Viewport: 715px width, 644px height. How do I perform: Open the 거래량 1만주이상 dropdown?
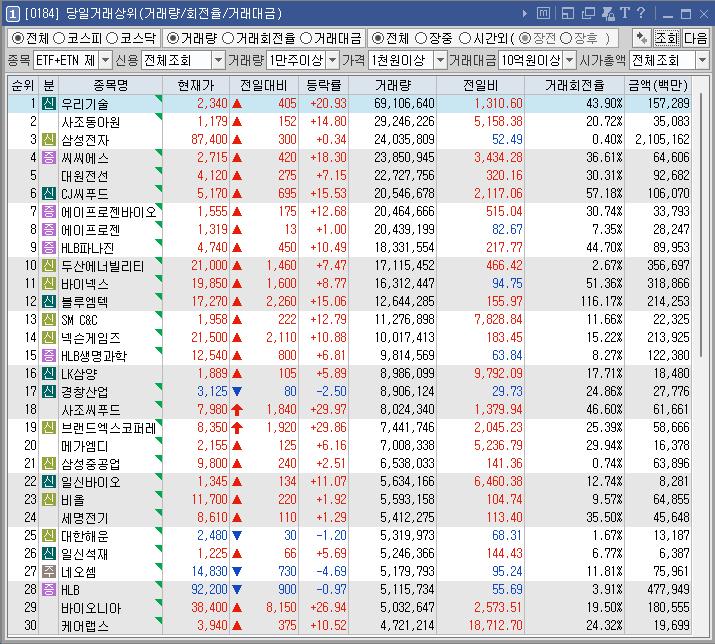pyautogui.click(x=333, y=60)
